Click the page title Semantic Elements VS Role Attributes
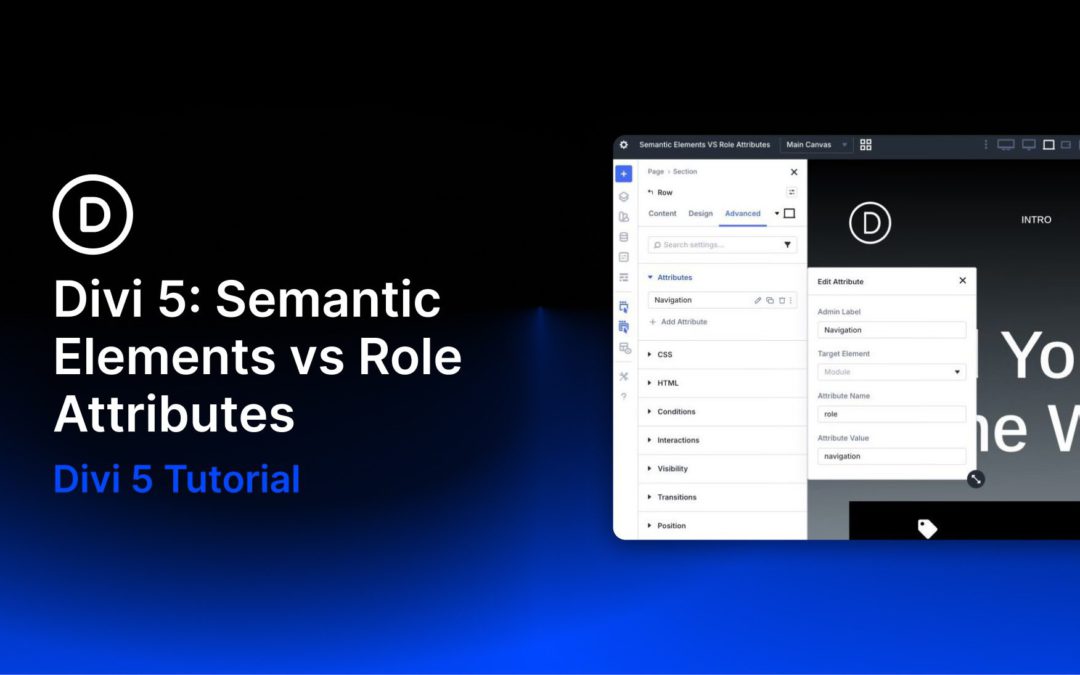 click(x=705, y=145)
